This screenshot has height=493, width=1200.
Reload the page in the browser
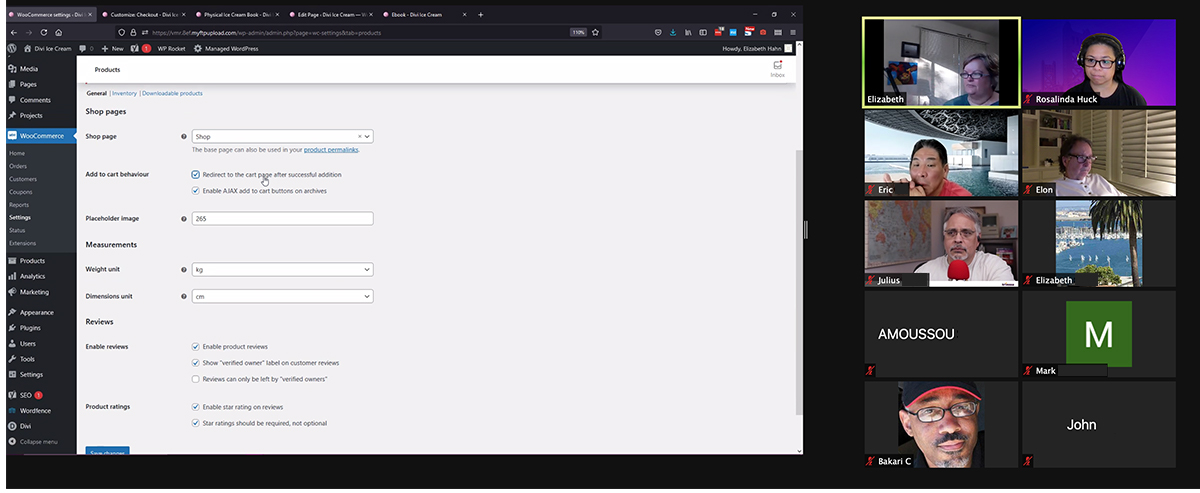coord(44,32)
